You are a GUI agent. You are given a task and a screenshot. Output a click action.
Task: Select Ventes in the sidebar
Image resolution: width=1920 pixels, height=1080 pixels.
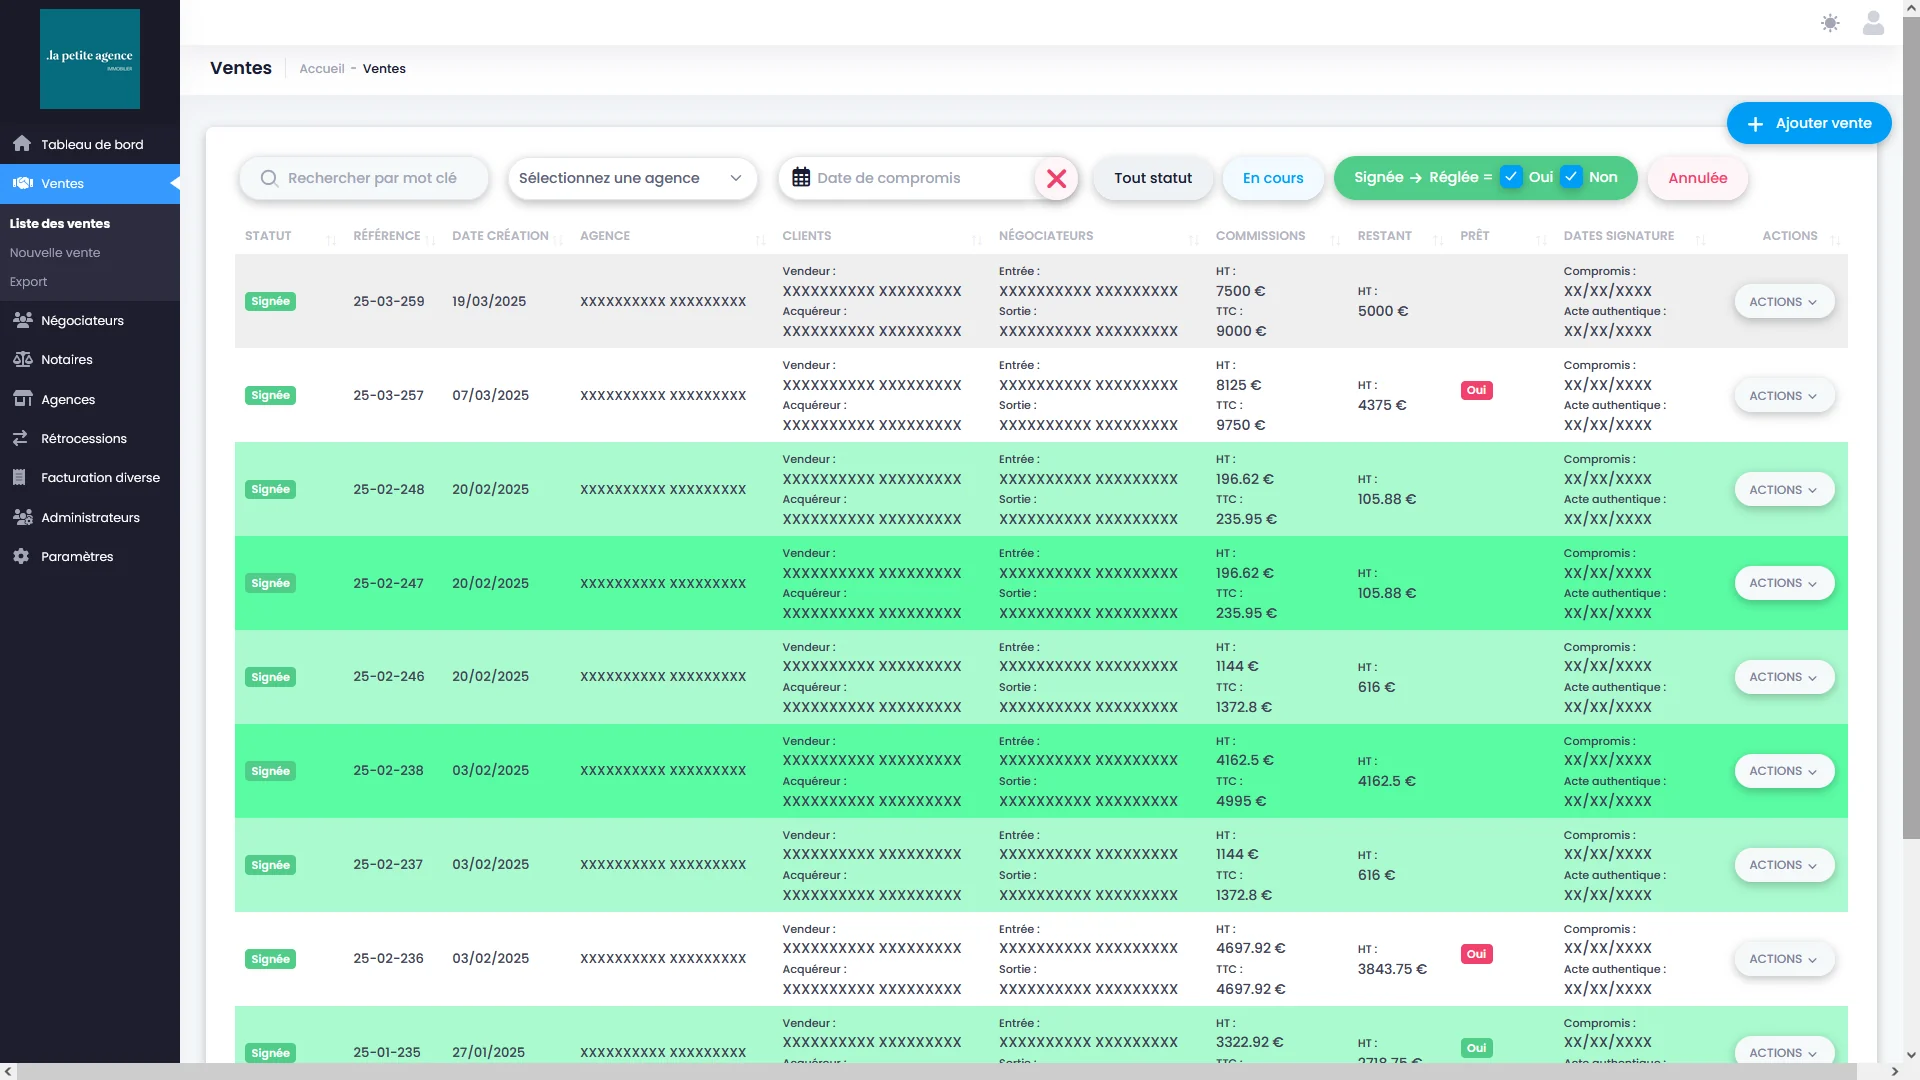(x=90, y=183)
